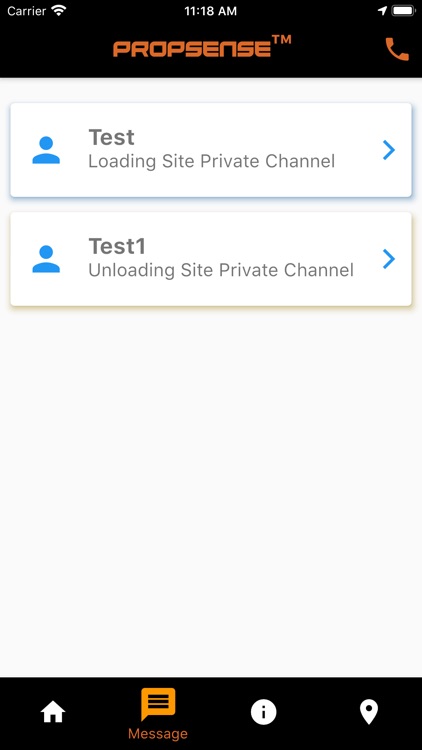Click Unloading Site Private Channel text

tap(221, 270)
